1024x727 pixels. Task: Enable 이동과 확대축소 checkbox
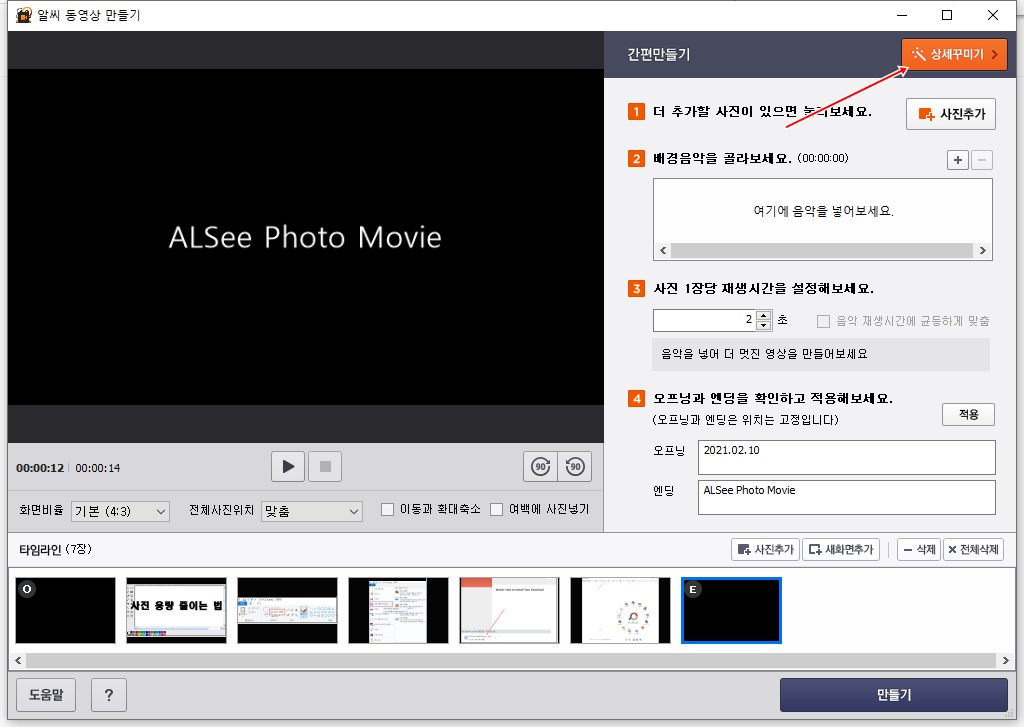(x=387, y=509)
